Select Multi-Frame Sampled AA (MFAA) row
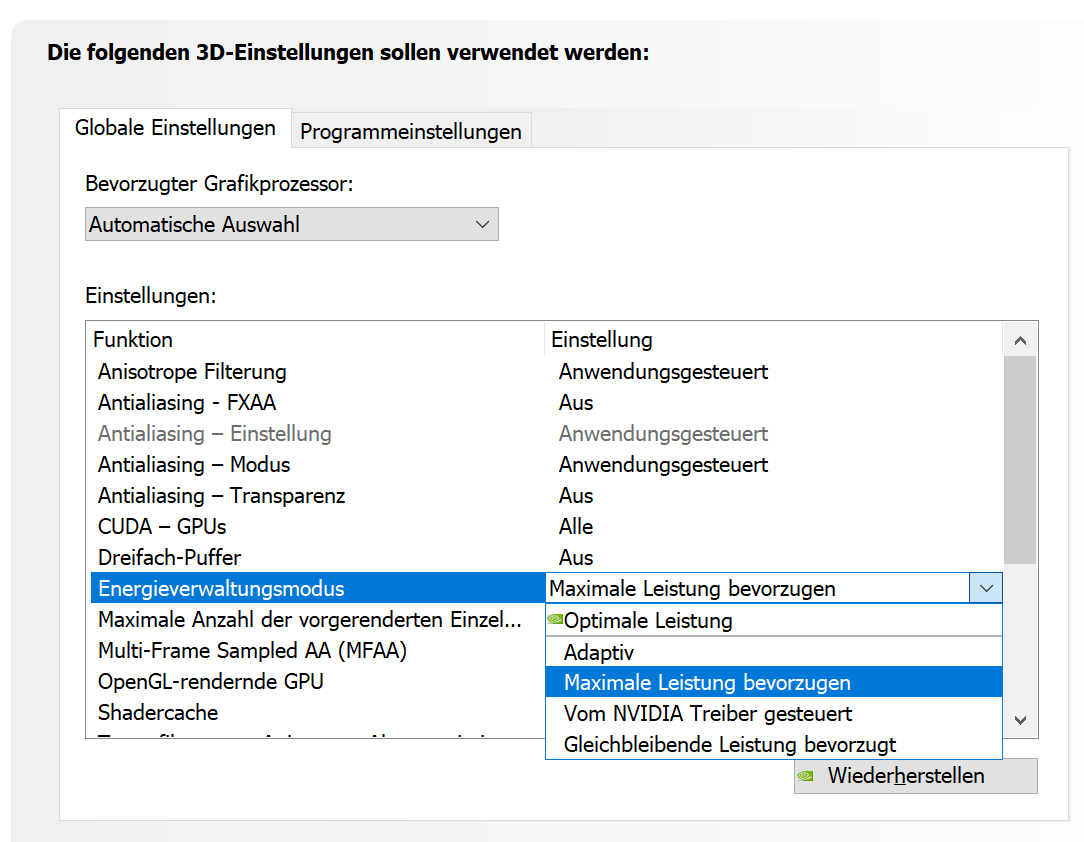This screenshot has width=1084, height=842. [318, 651]
